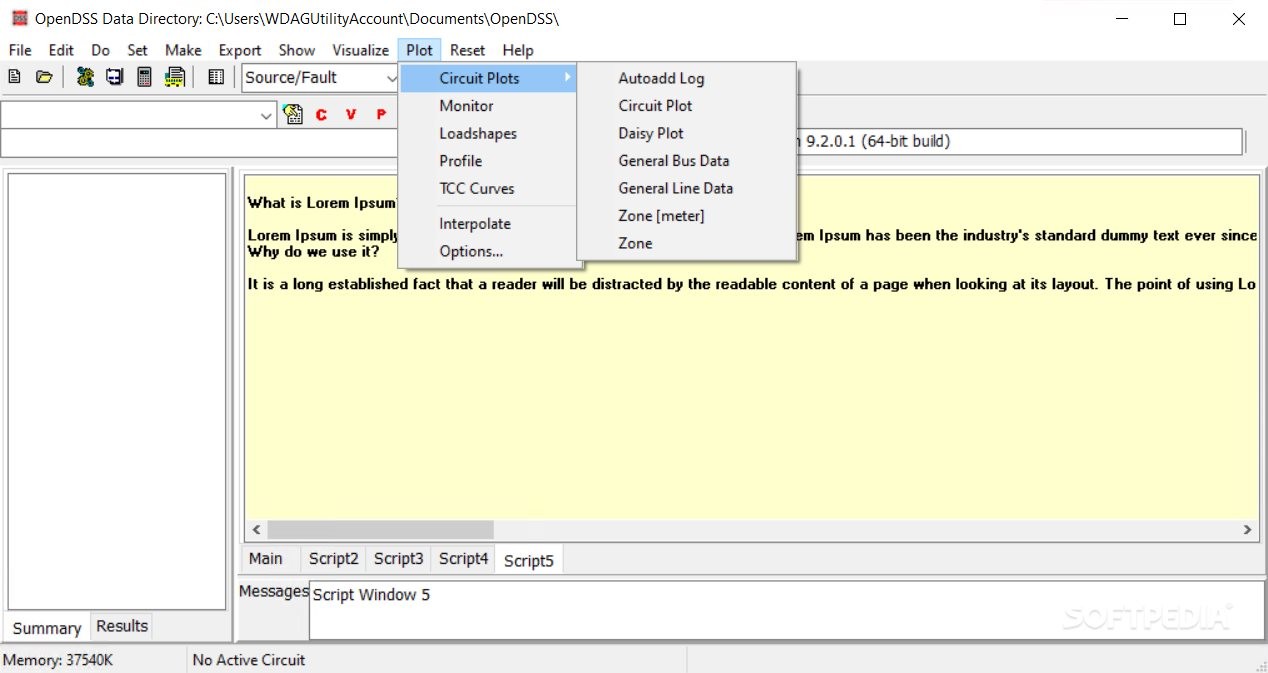Screen dimensions: 1268x673
Task: Open the Export menu
Action: click(240, 50)
